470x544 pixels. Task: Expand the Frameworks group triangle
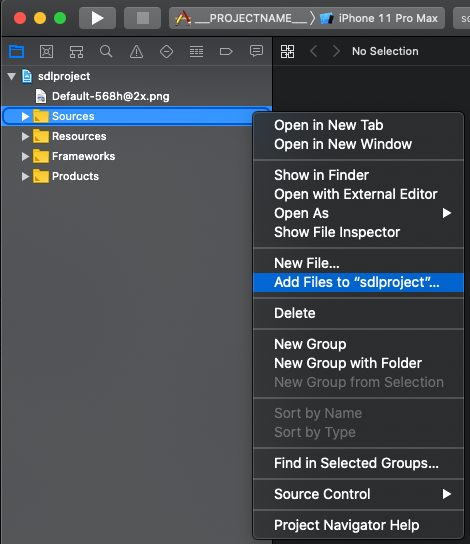click(x=25, y=156)
